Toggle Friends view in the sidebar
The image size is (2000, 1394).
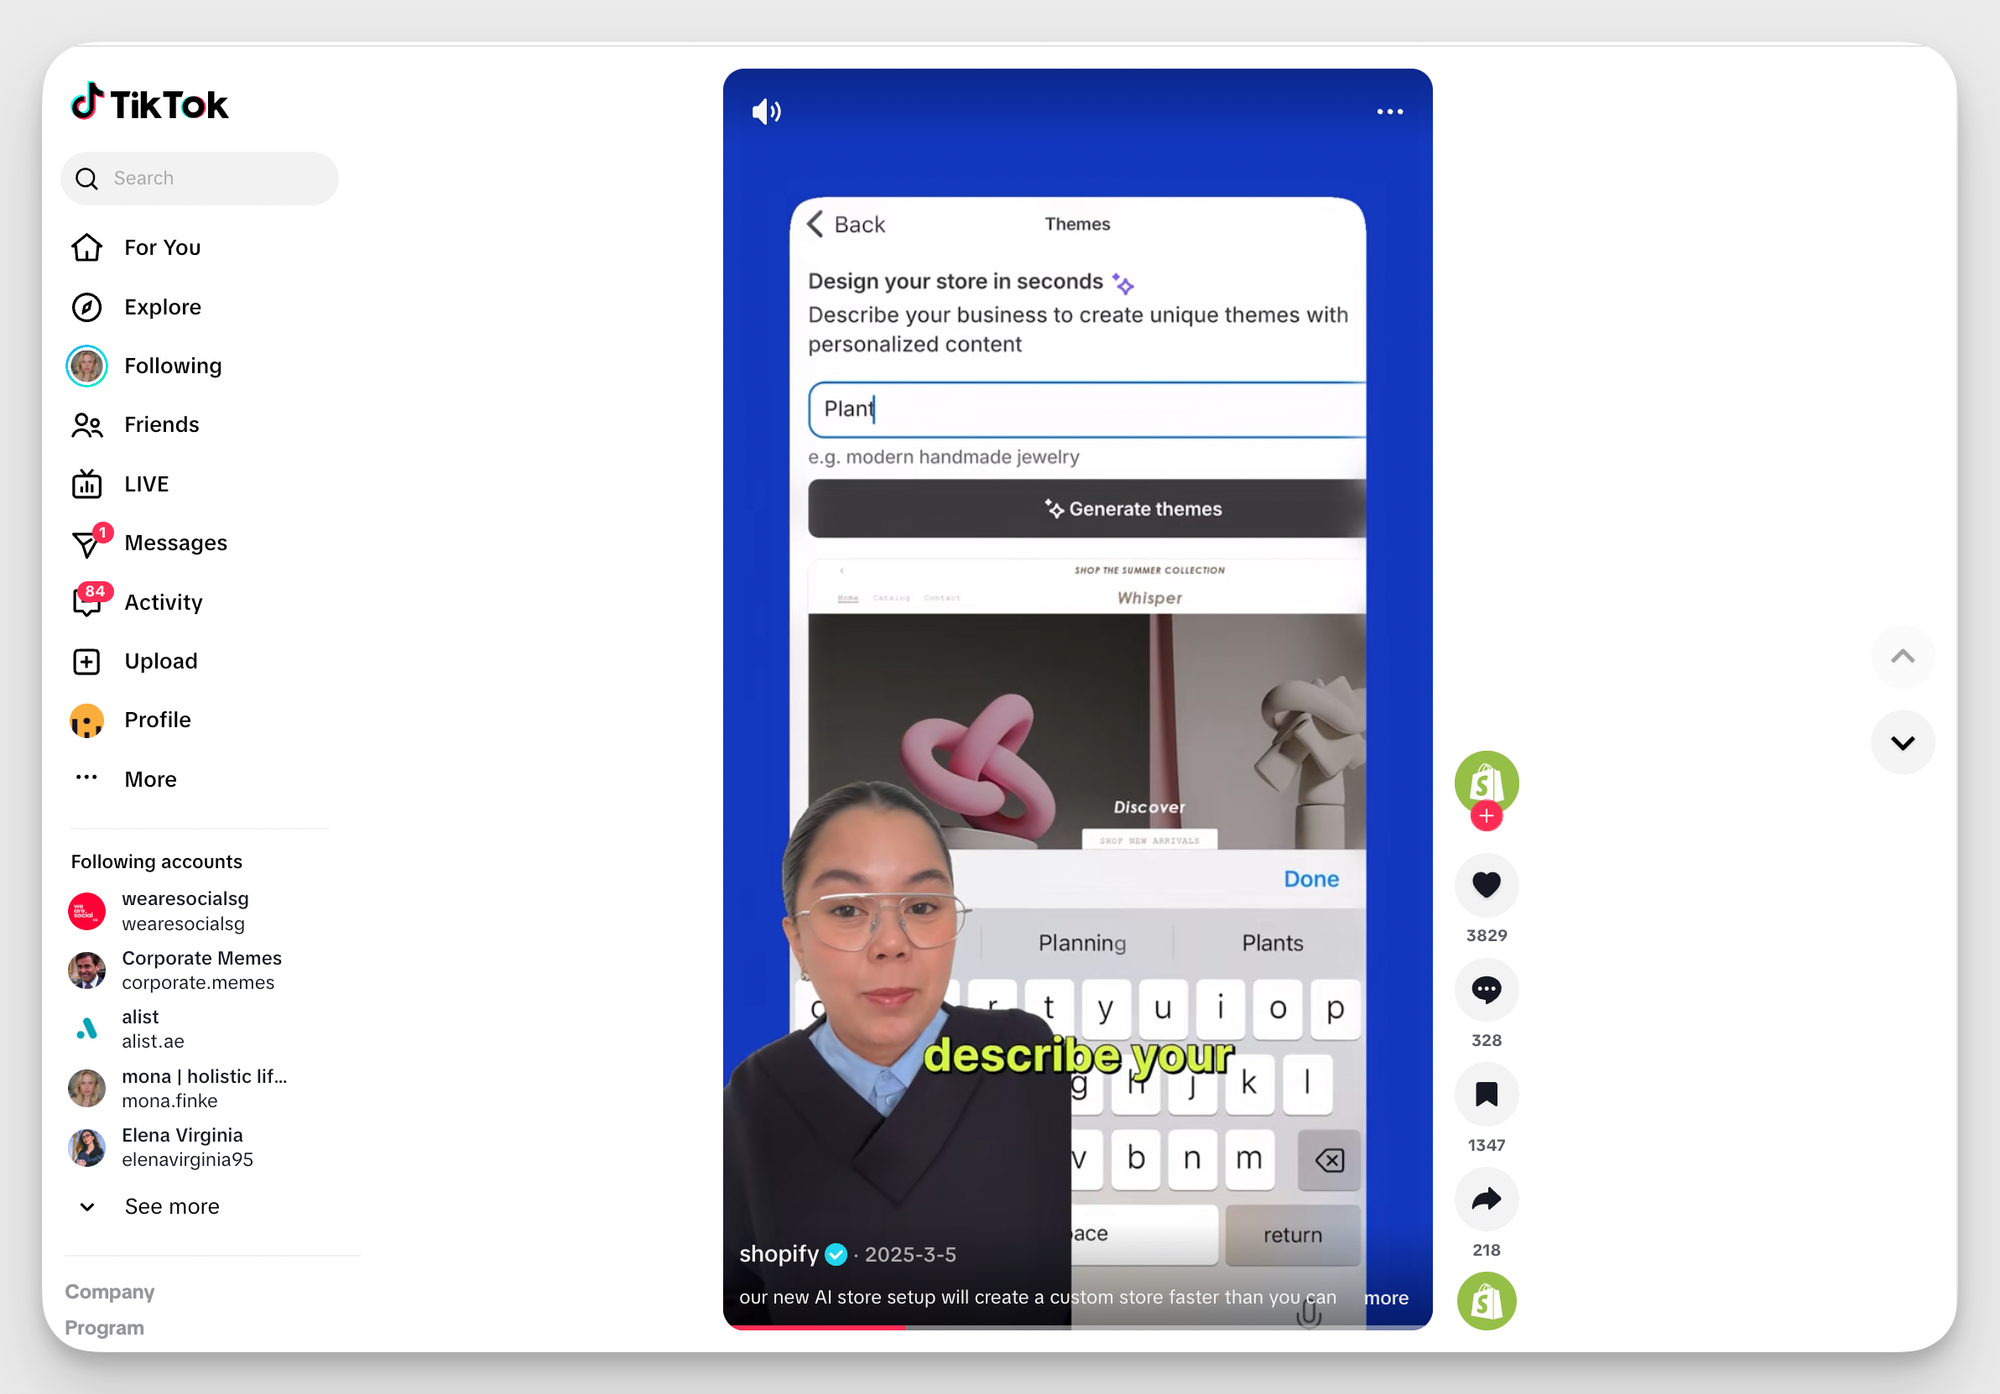pyautogui.click(x=87, y=425)
